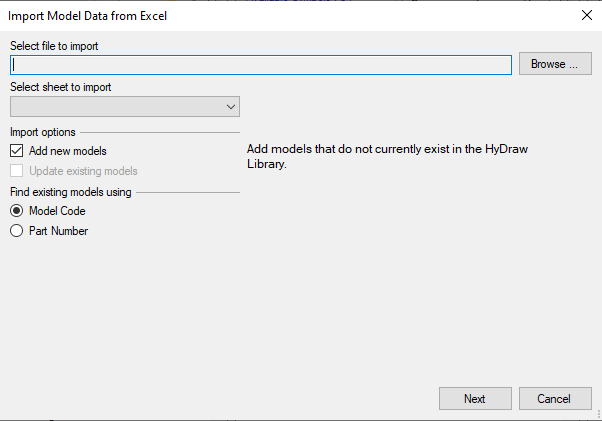Uncheck the Add new models checkbox
602x421 pixels.
[17, 151]
